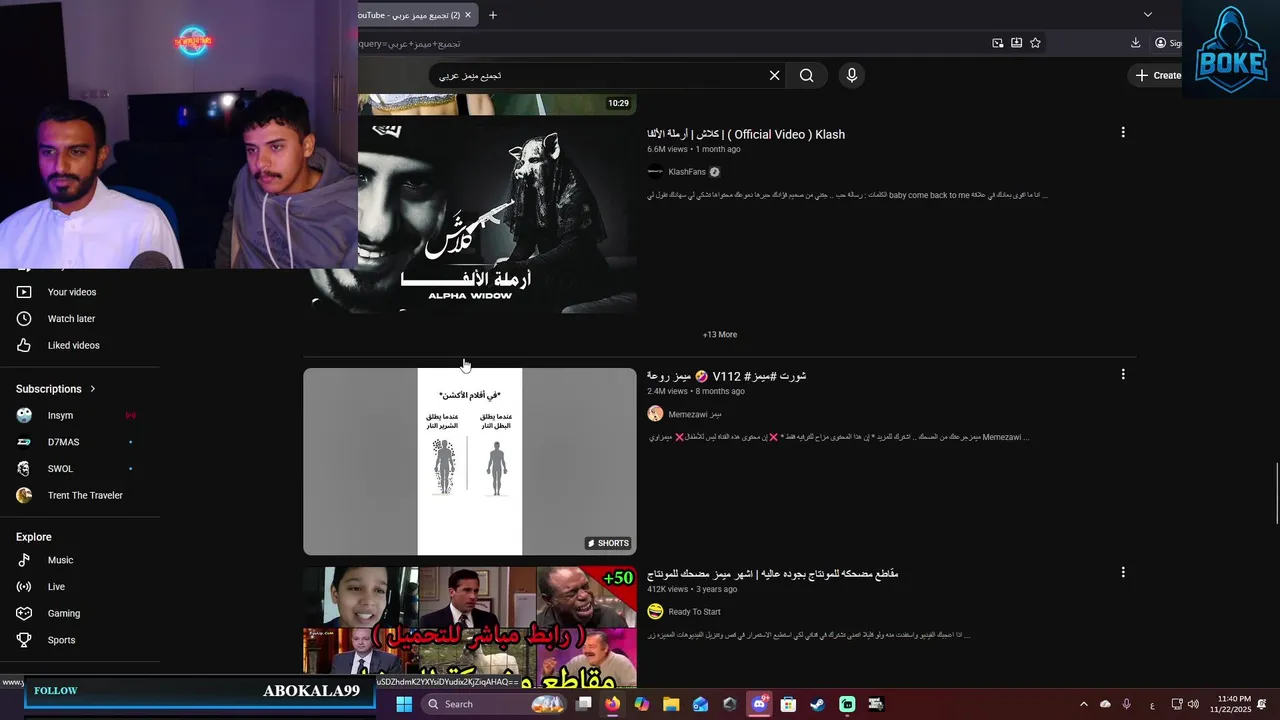Click the page vertical scrollbar thumb
Screen dimensions: 1280x720
[x=1275, y=494]
